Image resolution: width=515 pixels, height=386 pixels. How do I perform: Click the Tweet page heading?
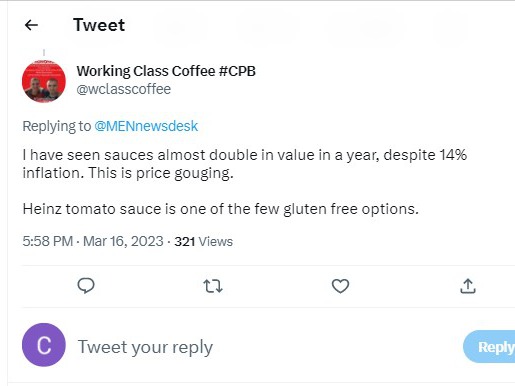point(99,25)
